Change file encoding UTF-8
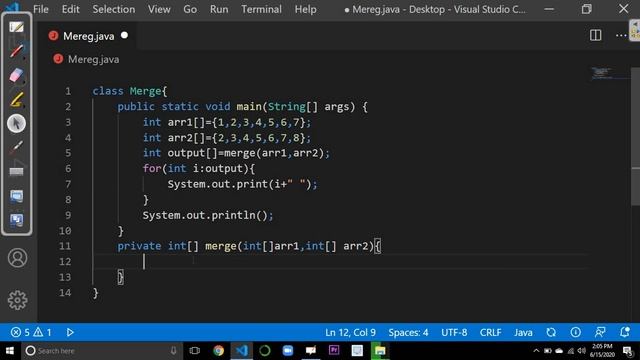Viewport: 640px width, 360px height. (x=454, y=332)
